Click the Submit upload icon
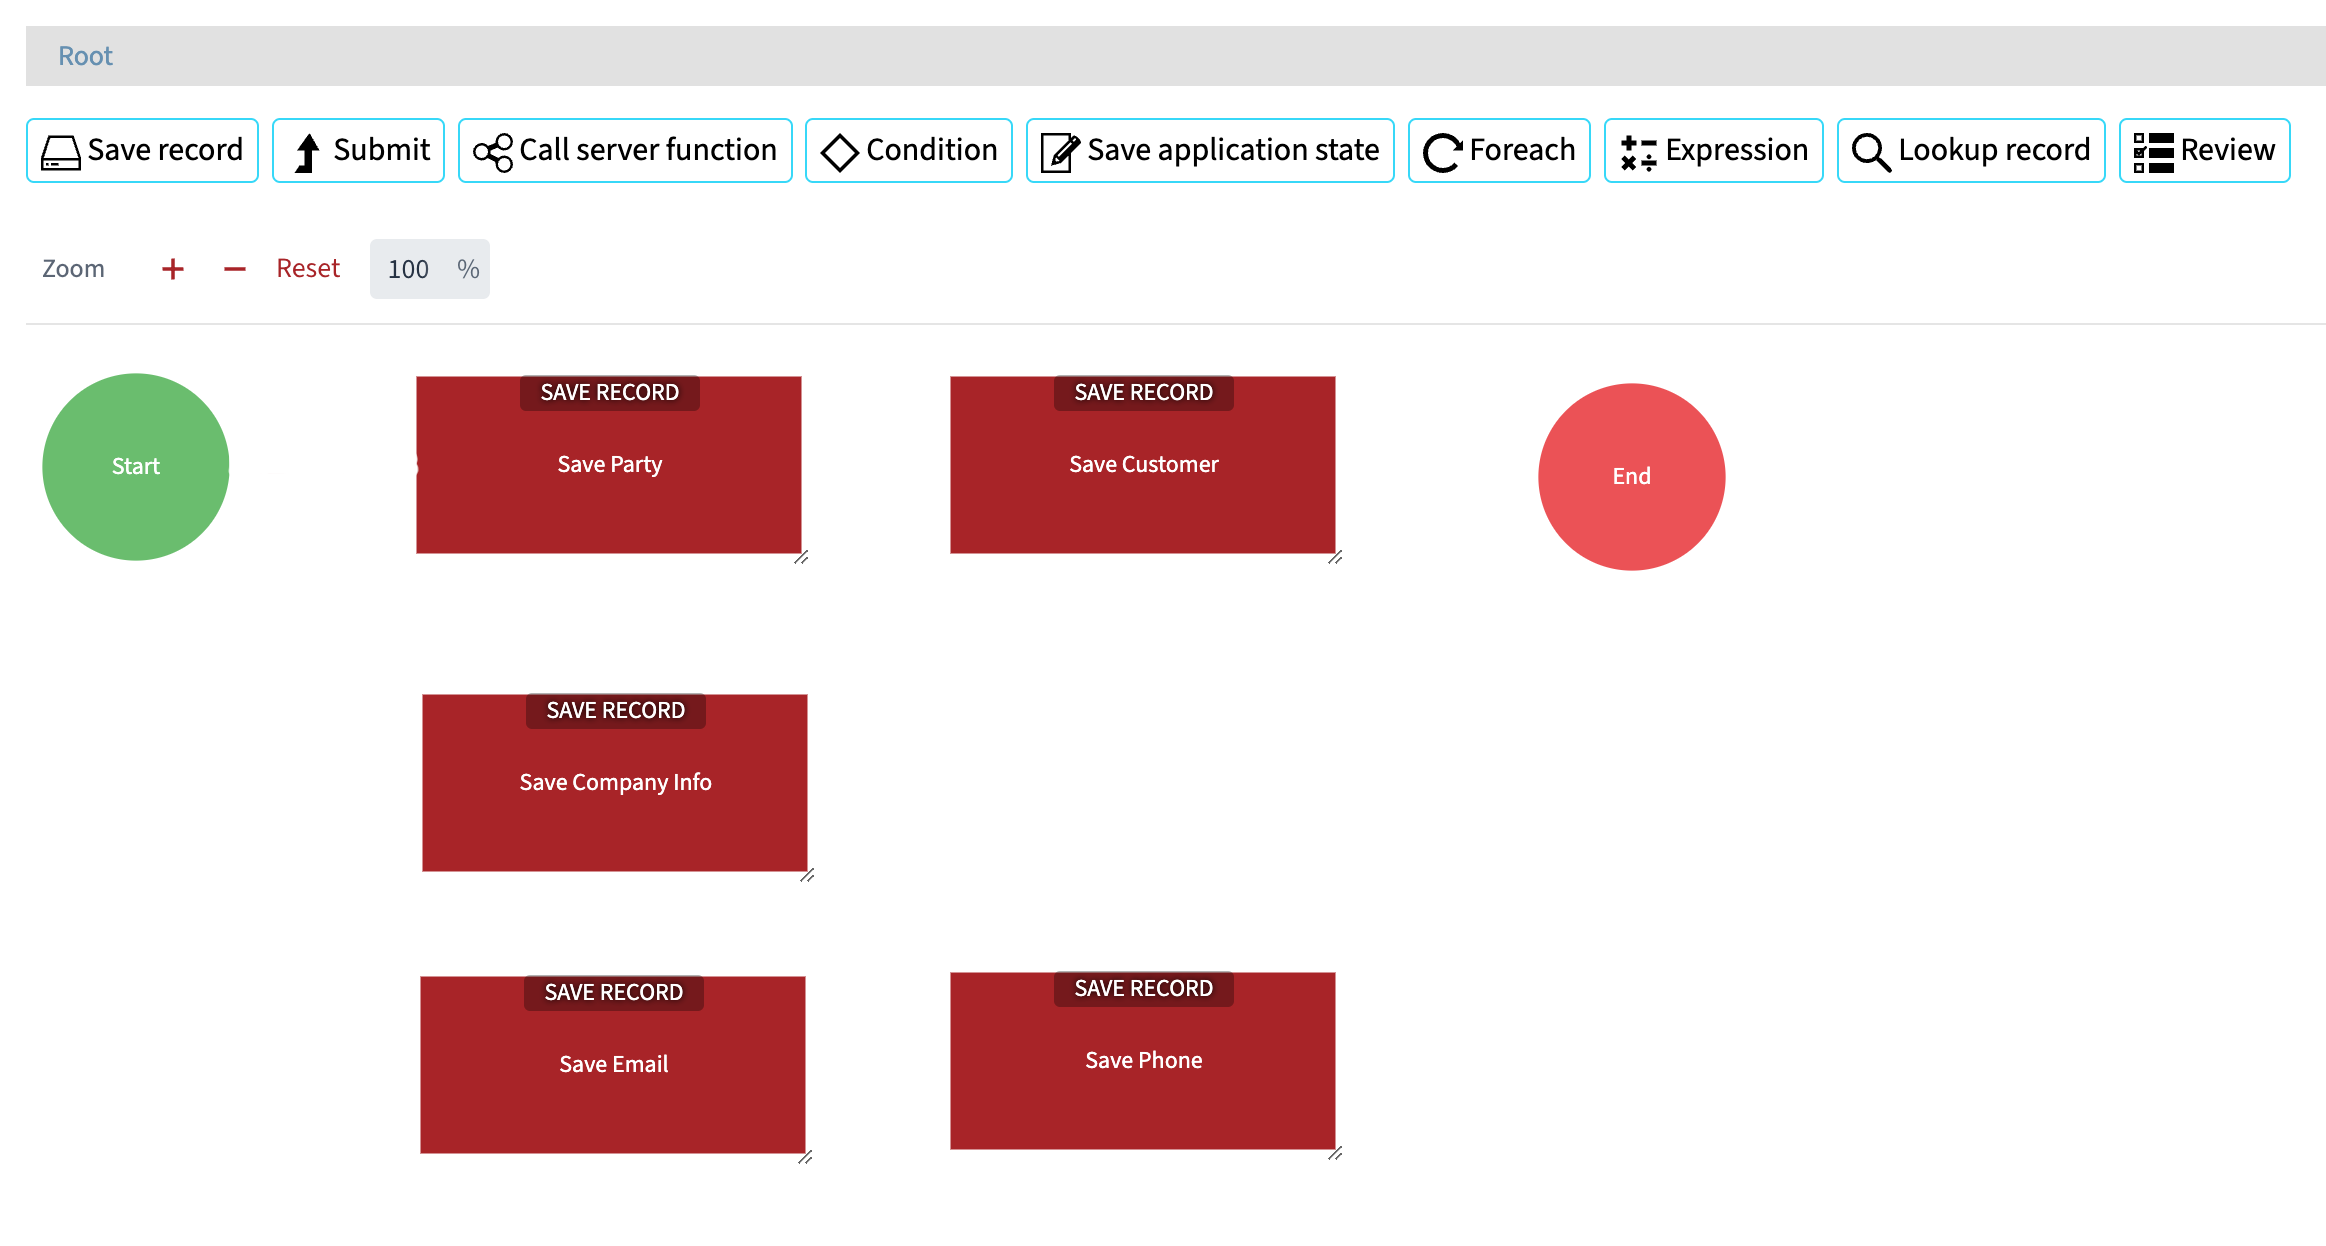2326x1246 pixels. coord(308,150)
